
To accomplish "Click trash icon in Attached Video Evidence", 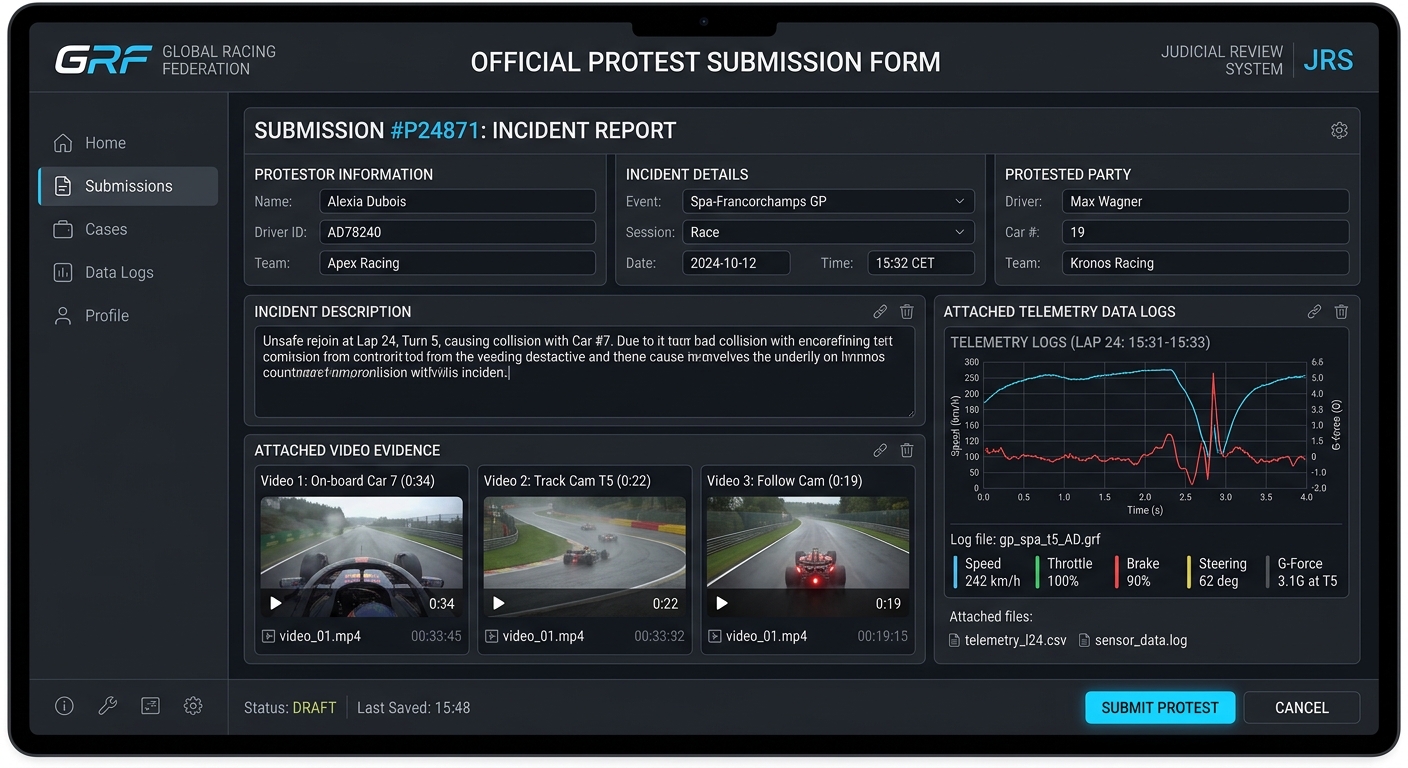I will coord(906,450).
